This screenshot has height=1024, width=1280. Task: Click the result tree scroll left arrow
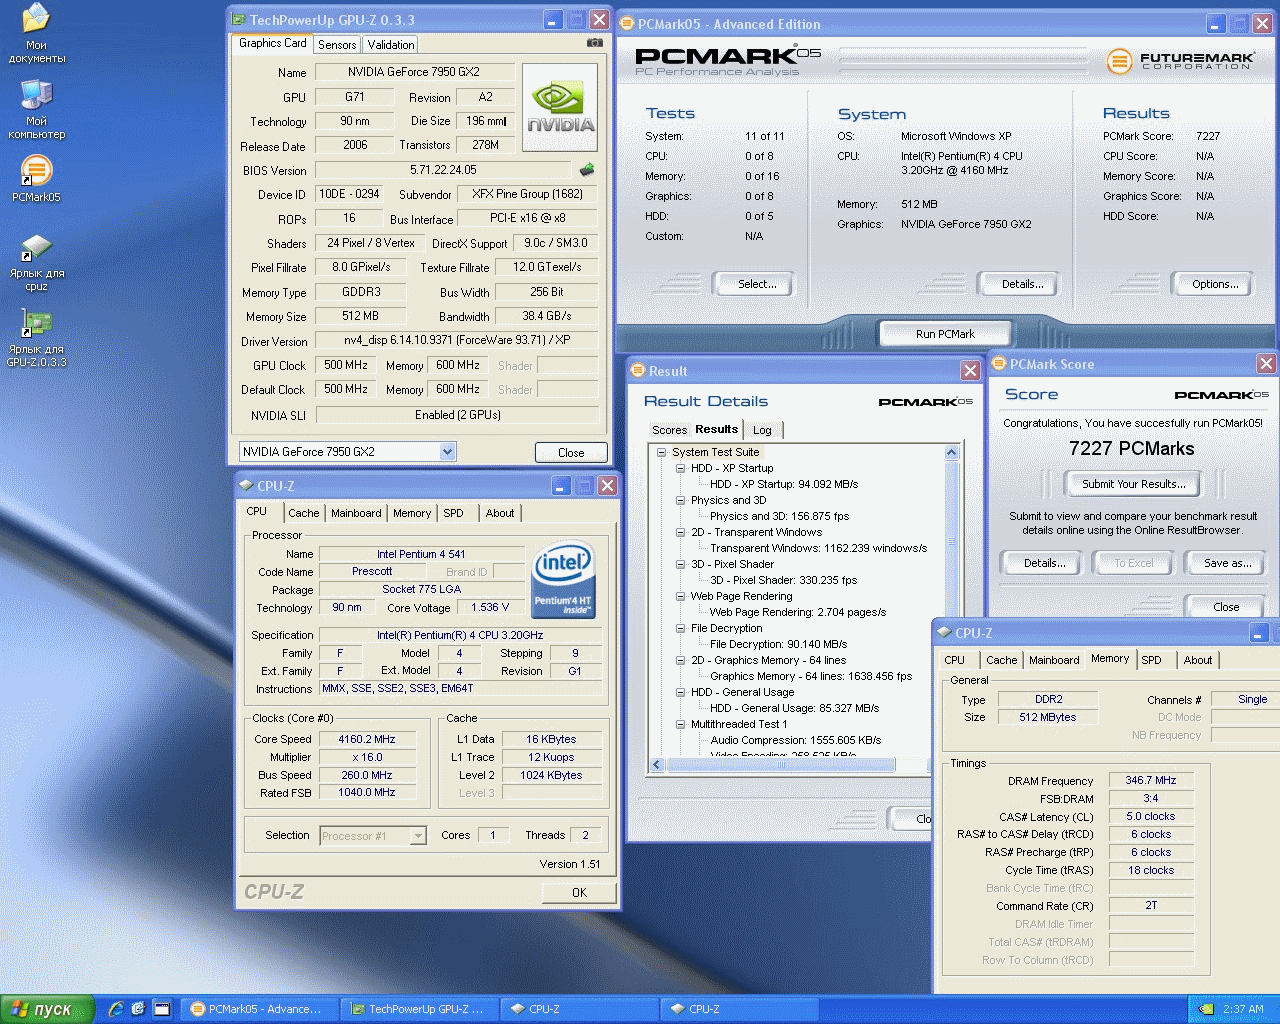click(657, 765)
